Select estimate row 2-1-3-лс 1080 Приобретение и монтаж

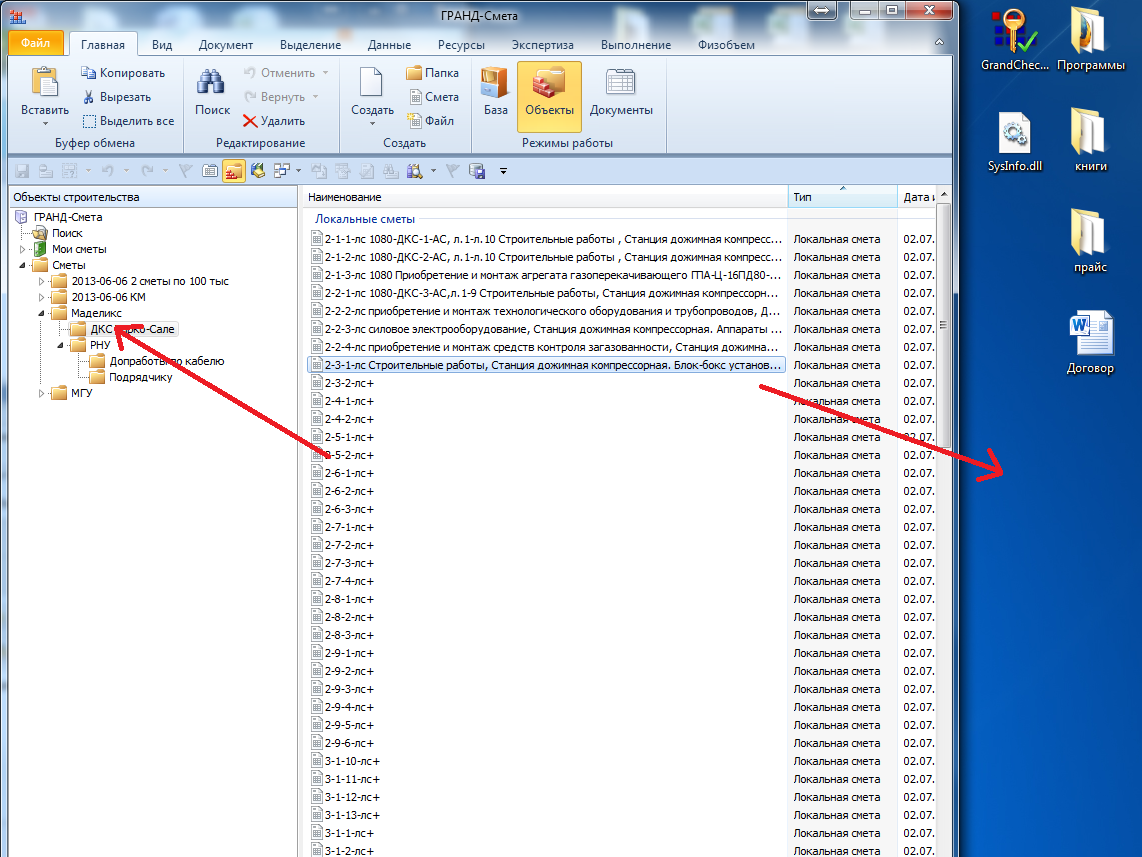pos(548,275)
